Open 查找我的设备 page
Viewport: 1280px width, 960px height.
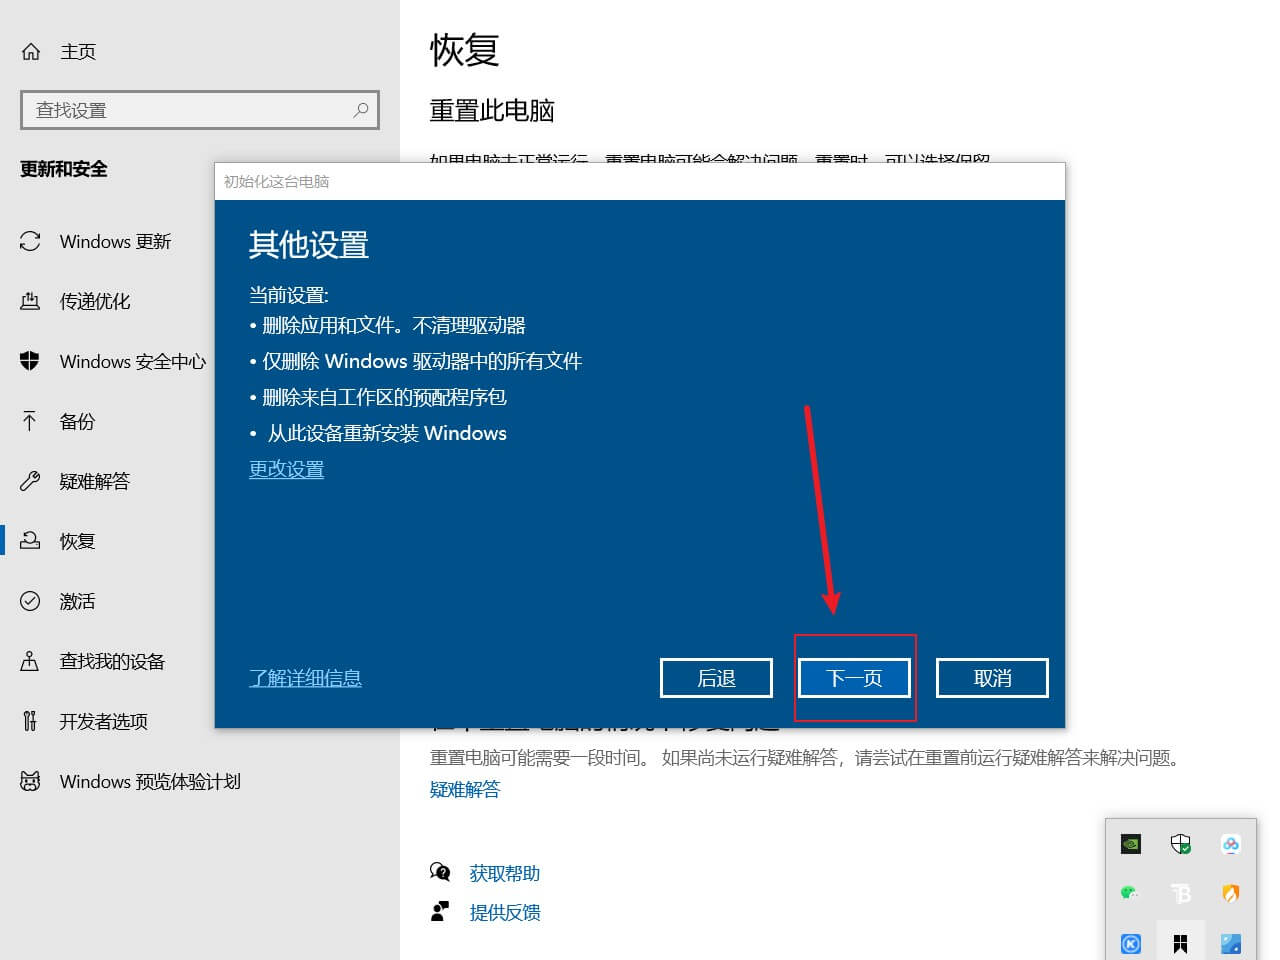[x=112, y=661]
